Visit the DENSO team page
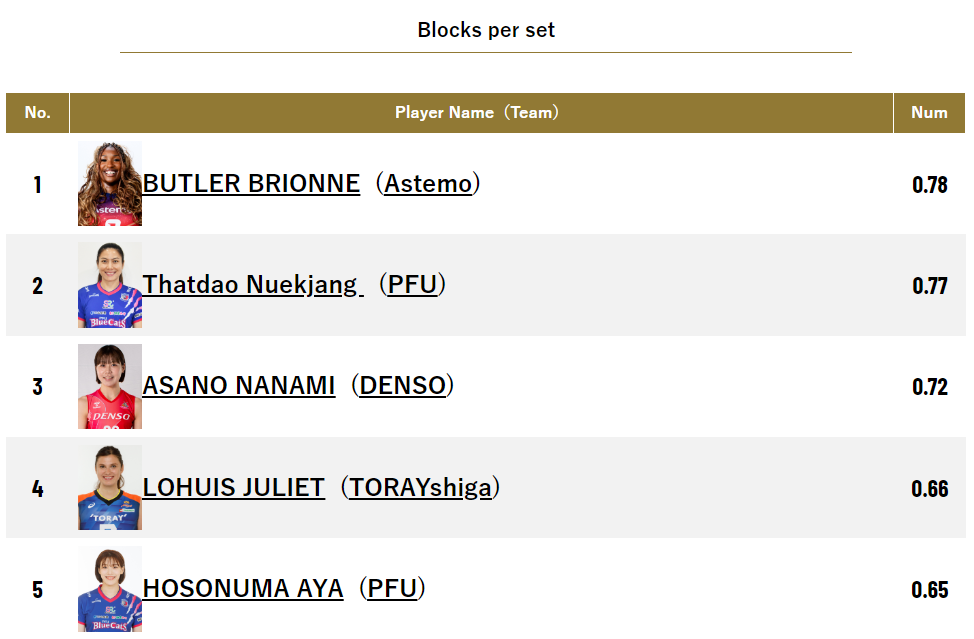 click(403, 386)
